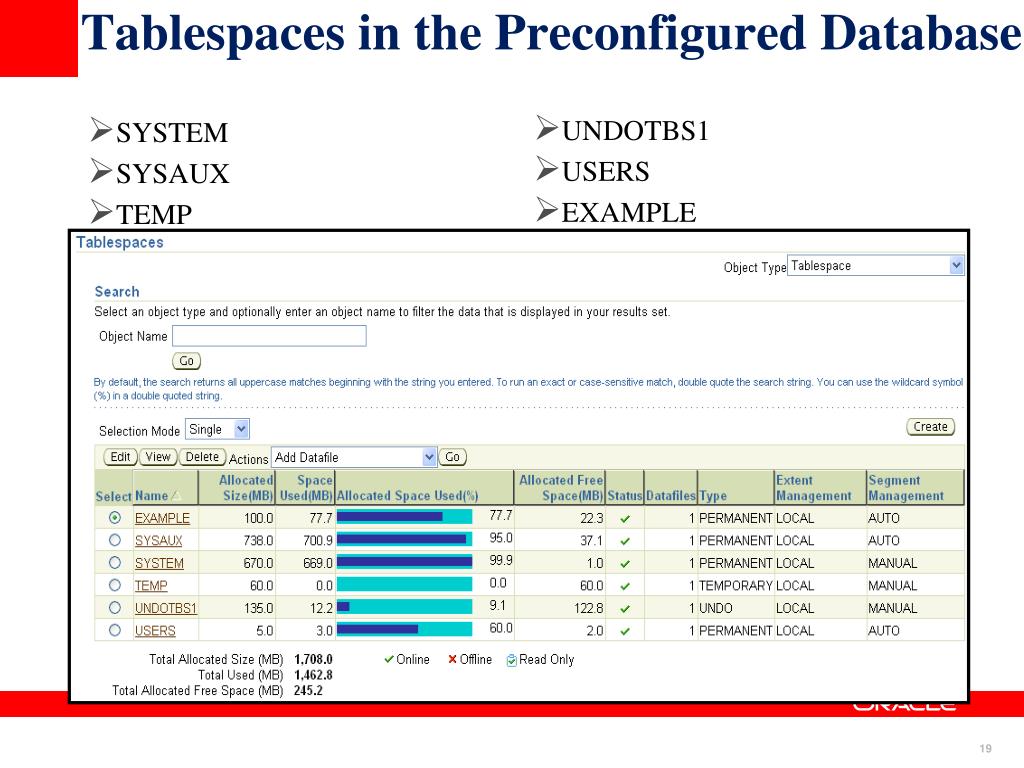Click the Create button
The image size is (1024, 768).
[x=931, y=426]
